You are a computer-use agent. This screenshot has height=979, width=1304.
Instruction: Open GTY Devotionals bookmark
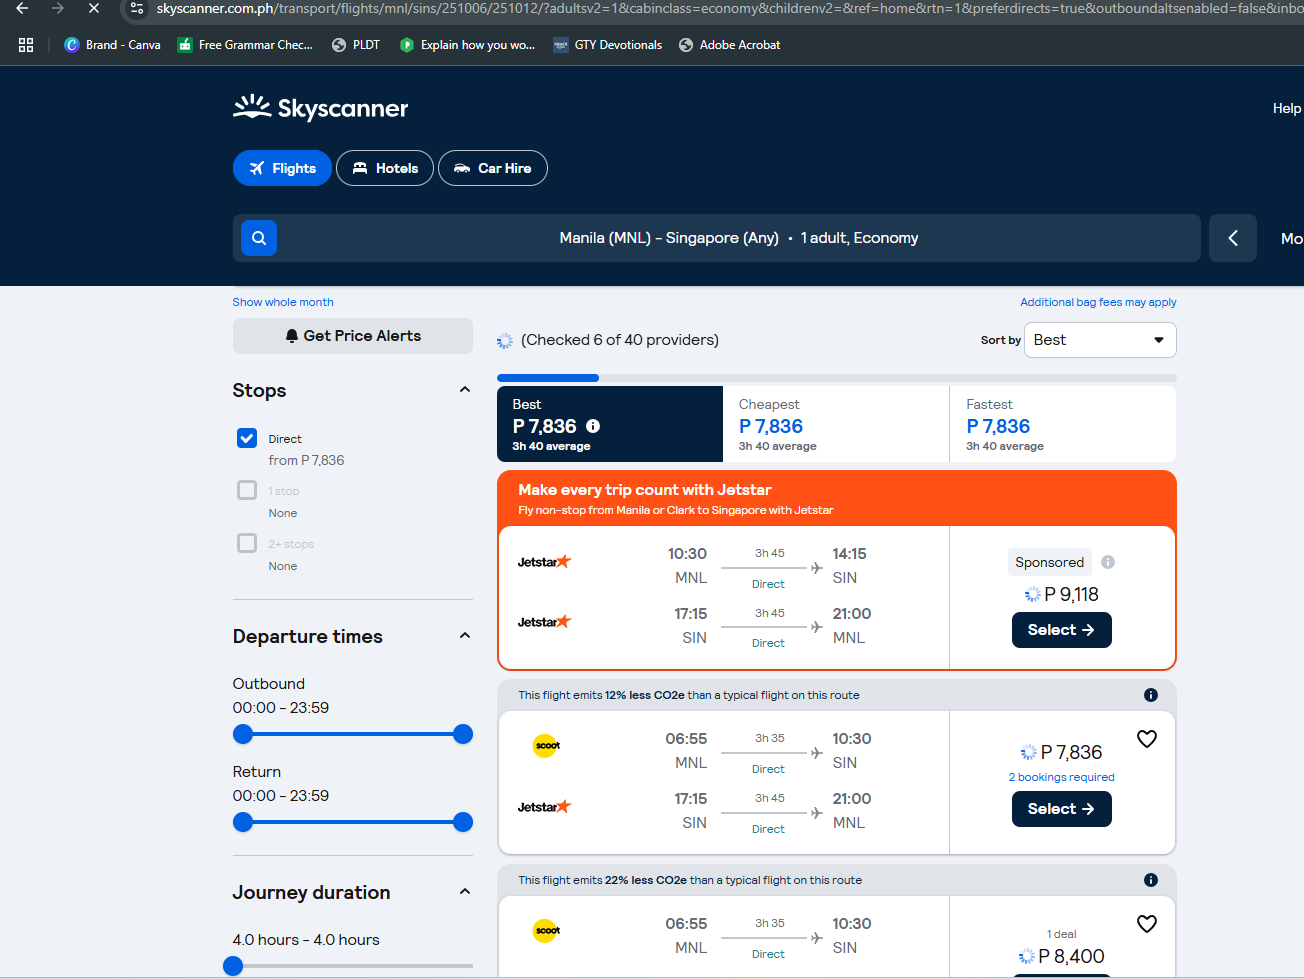(608, 45)
